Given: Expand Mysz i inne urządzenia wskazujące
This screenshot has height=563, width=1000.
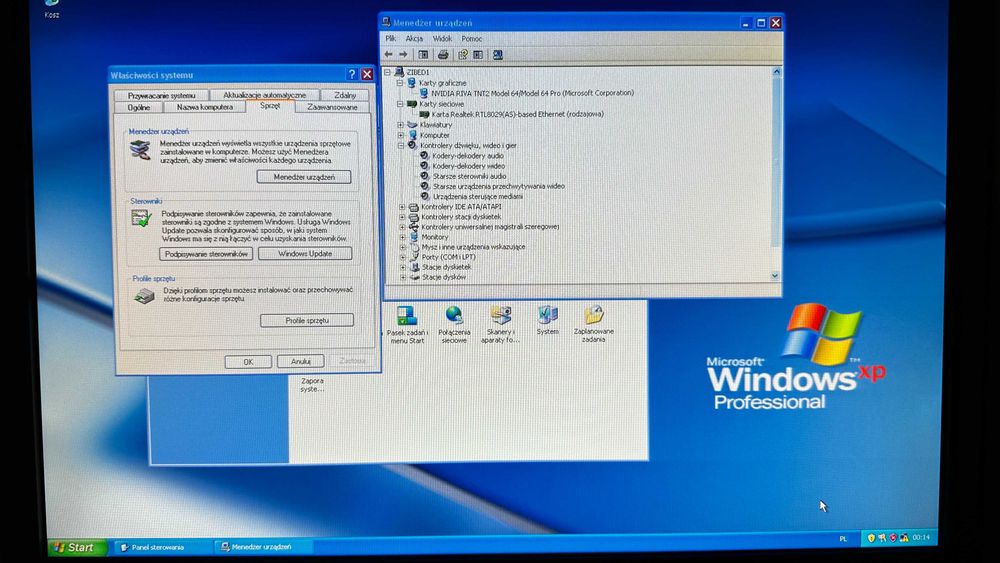Looking at the screenshot, I should 402,247.
